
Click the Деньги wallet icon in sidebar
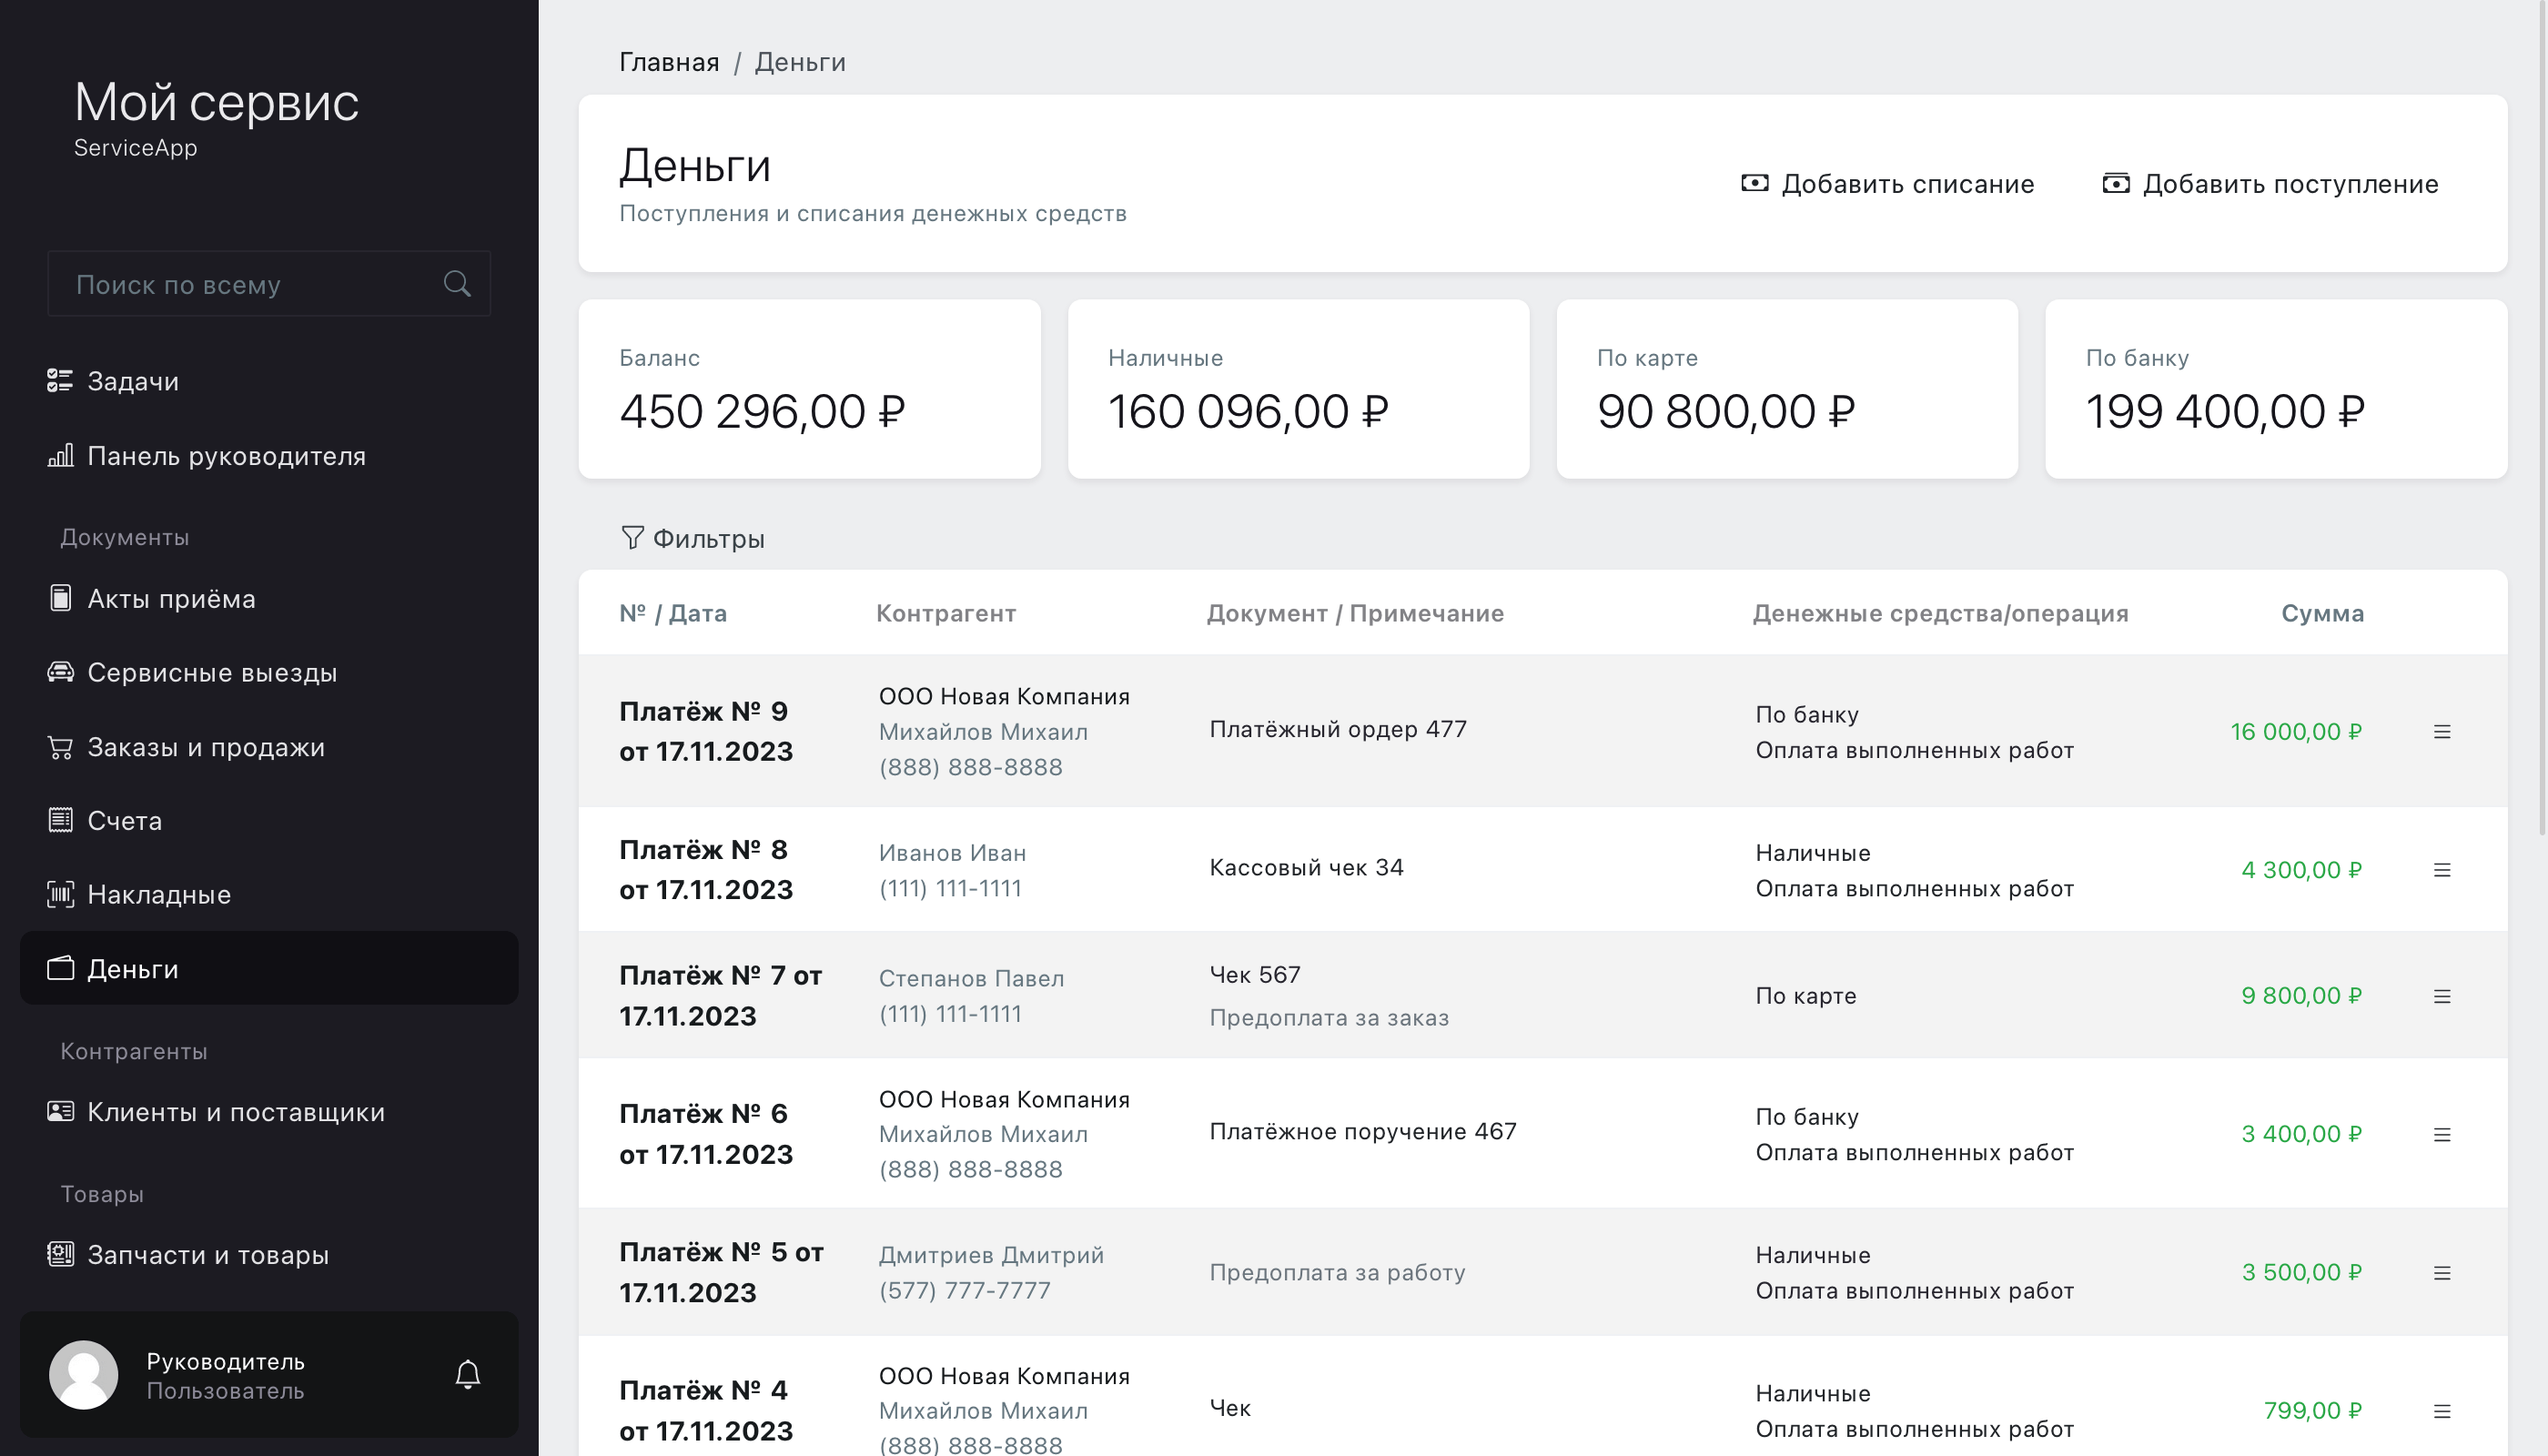click(60, 968)
